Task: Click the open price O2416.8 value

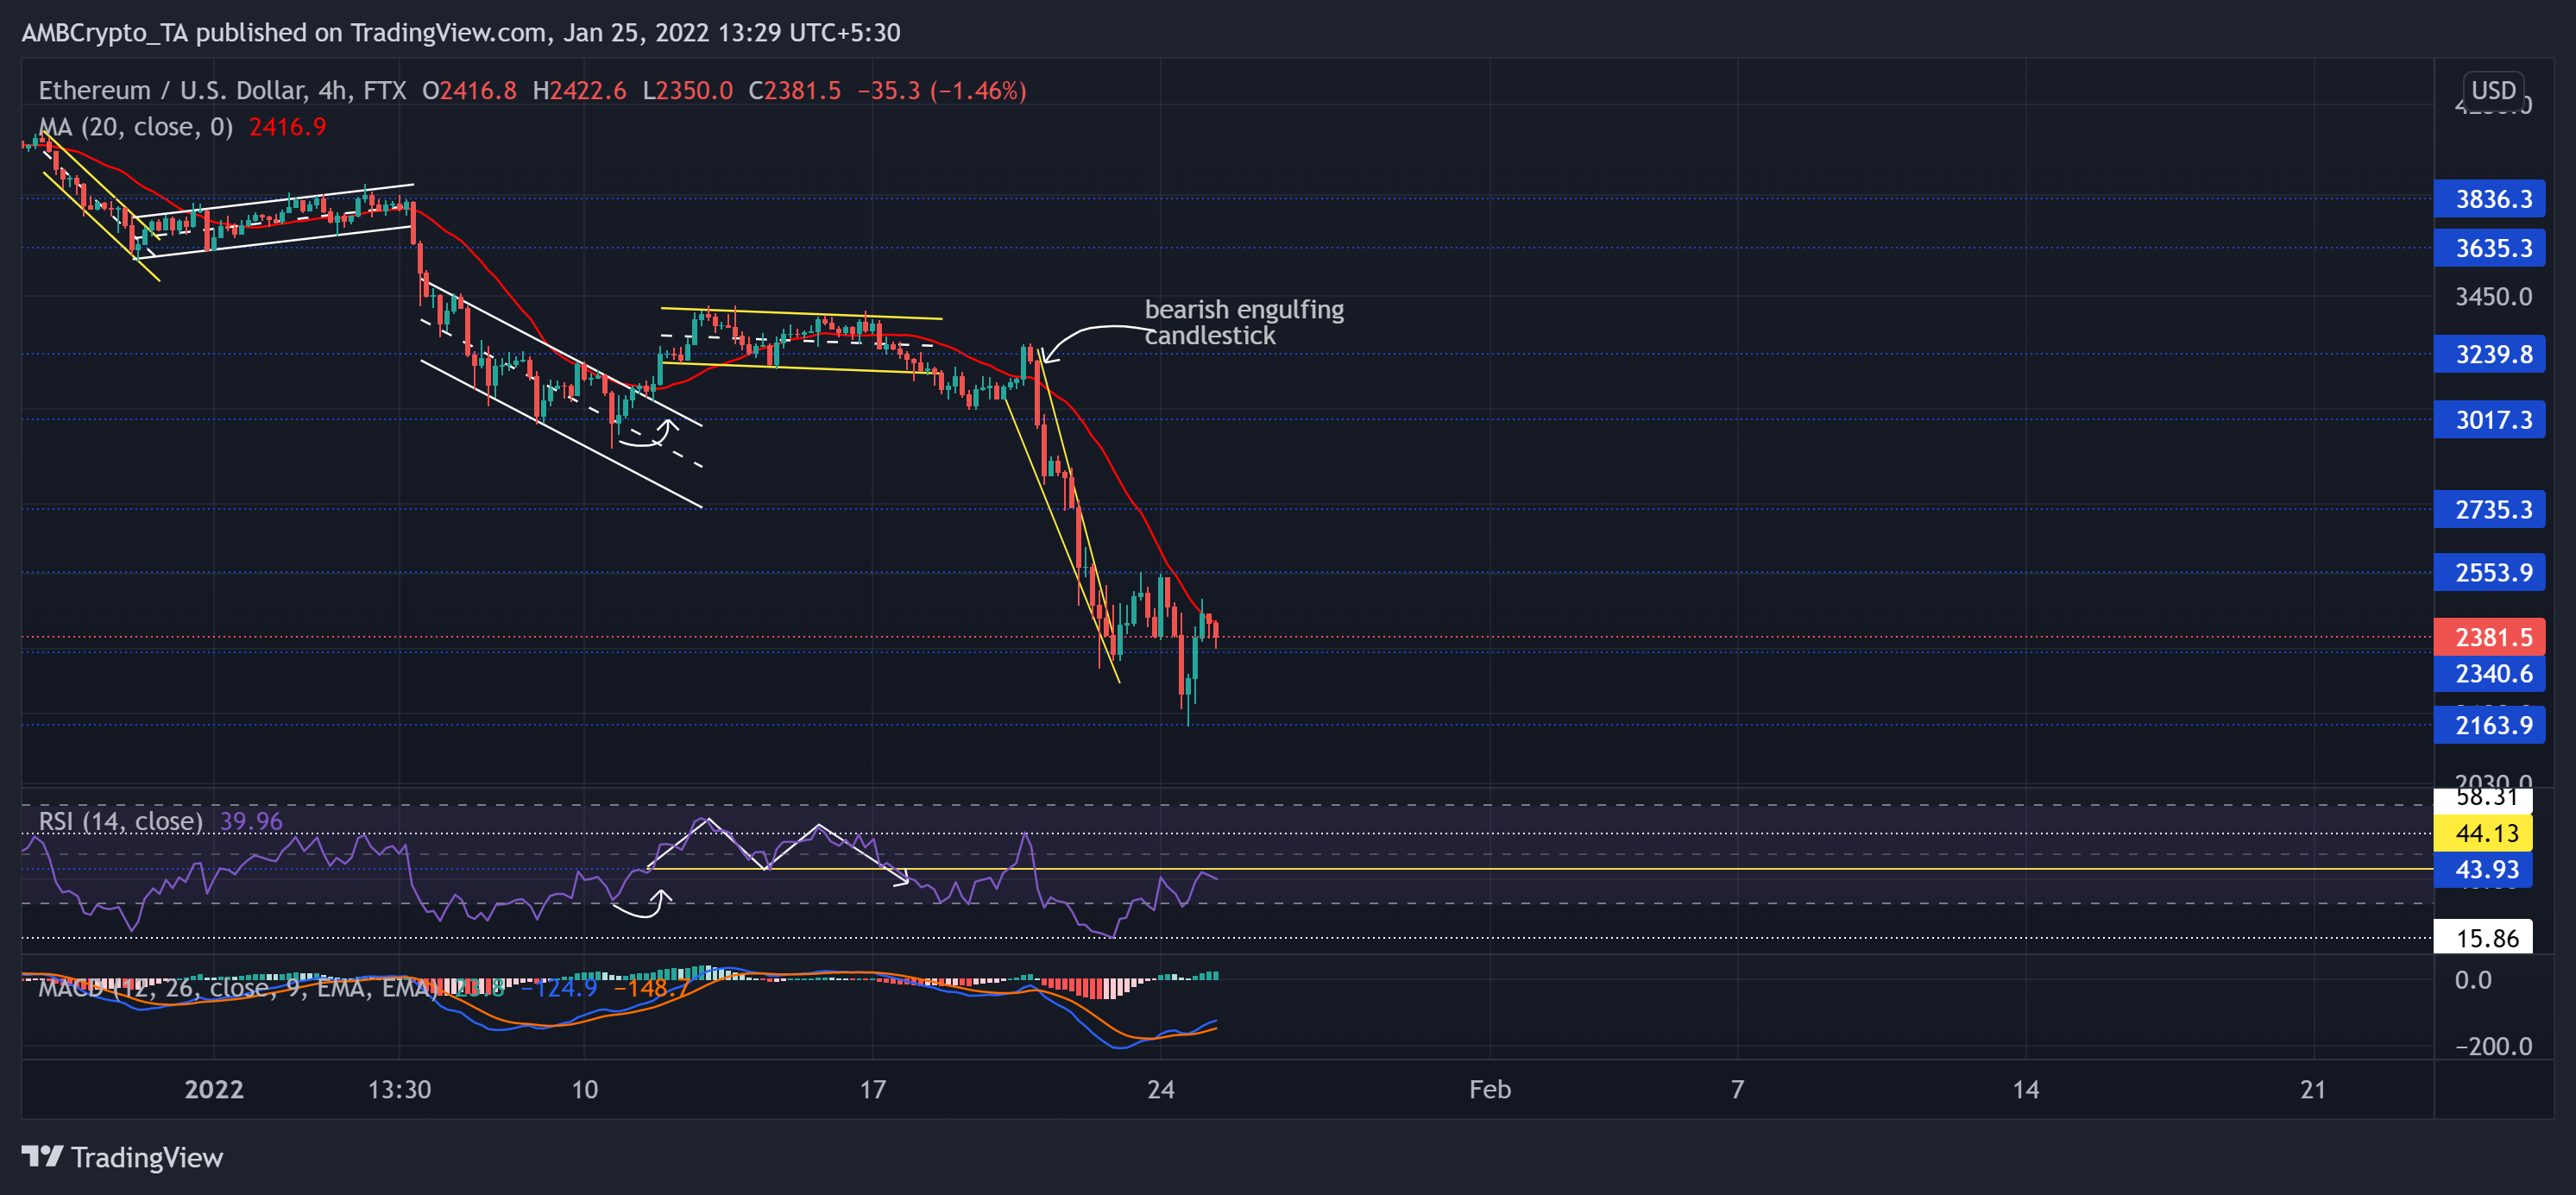Action: coord(469,91)
